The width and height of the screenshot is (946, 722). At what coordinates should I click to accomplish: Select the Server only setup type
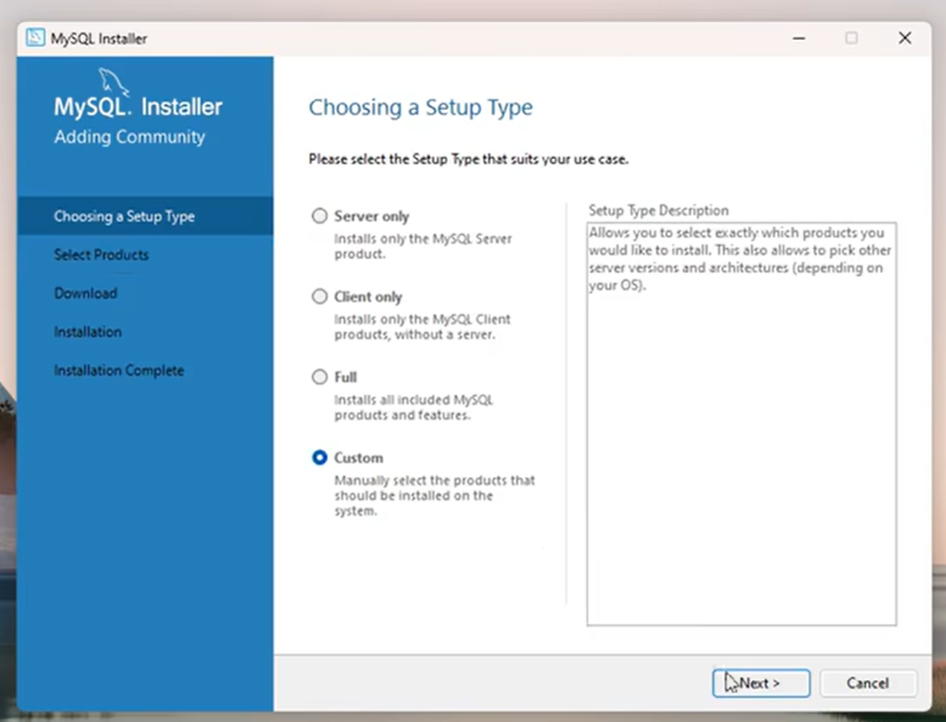click(319, 216)
